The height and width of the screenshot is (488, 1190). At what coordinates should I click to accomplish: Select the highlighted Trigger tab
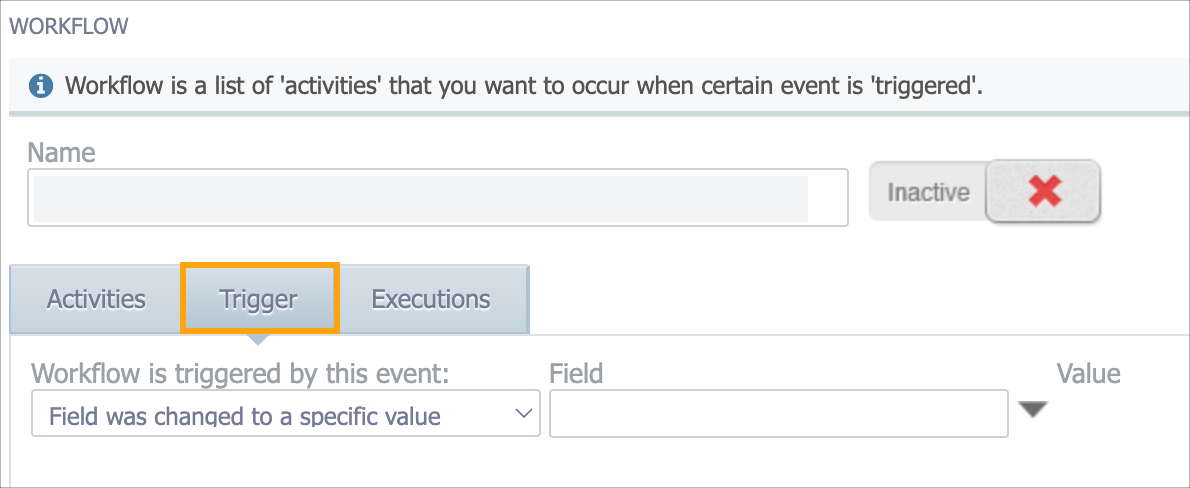click(x=259, y=298)
